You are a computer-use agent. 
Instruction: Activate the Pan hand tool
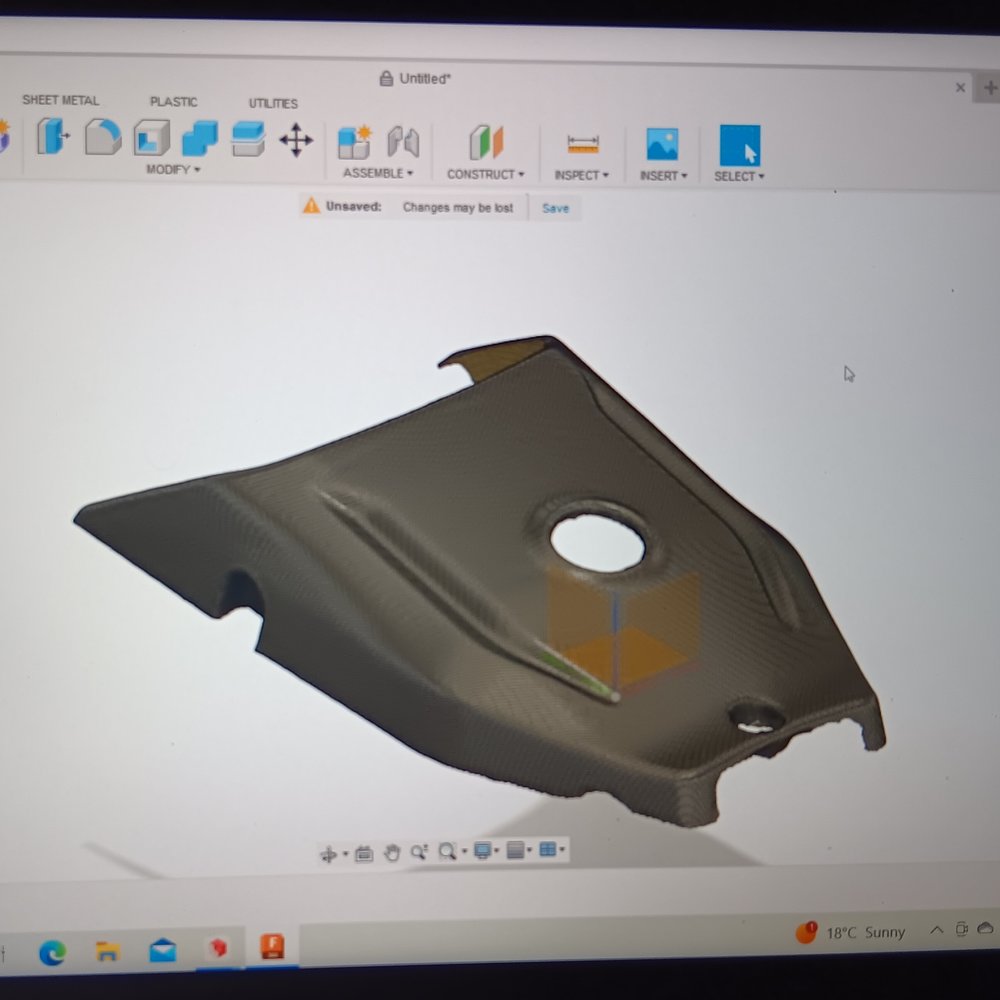click(392, 853)
